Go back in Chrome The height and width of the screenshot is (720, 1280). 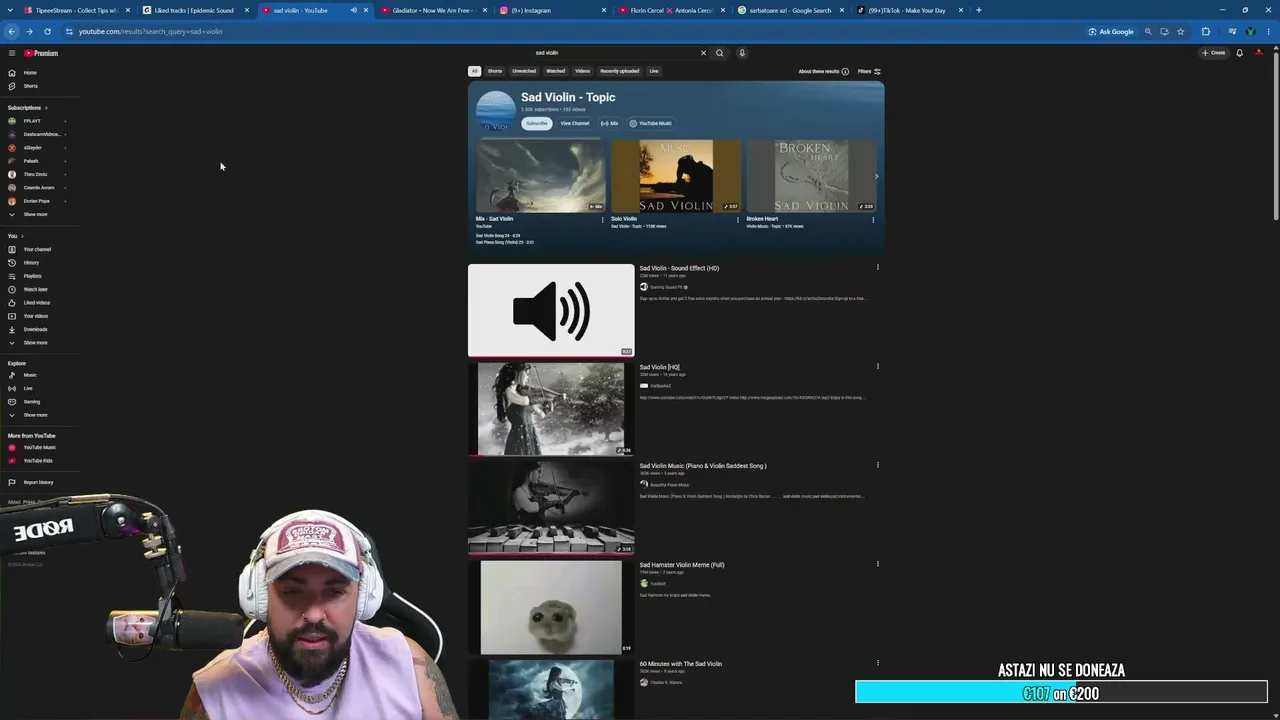point(12,31)
